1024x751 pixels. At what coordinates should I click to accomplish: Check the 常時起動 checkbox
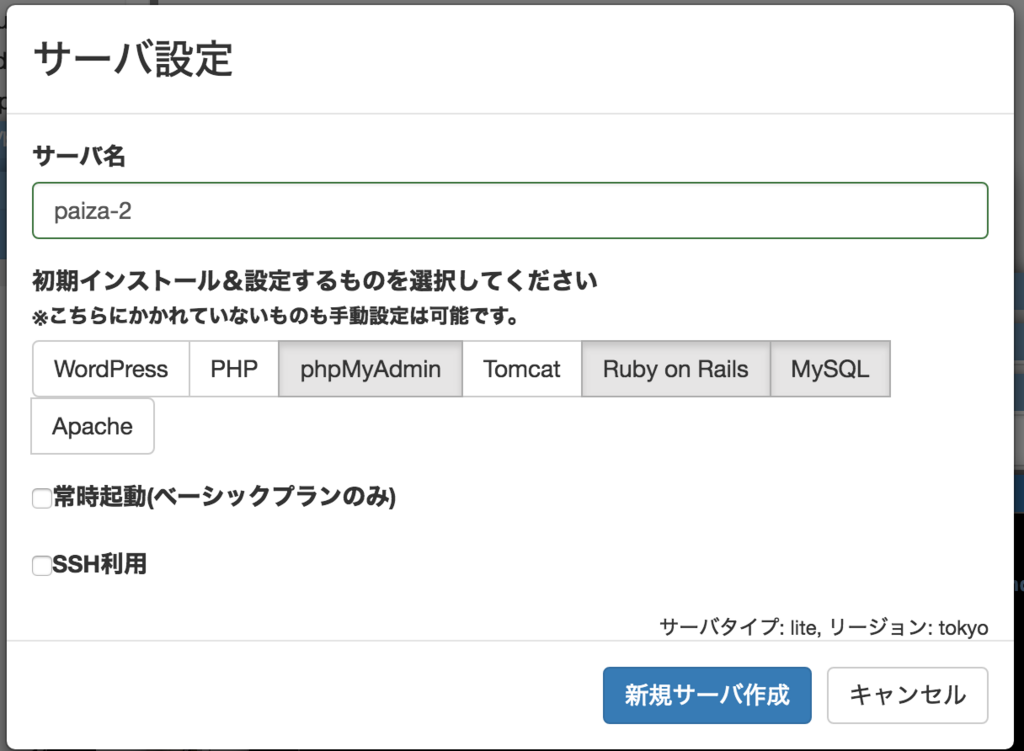click(x=42, y=498)
